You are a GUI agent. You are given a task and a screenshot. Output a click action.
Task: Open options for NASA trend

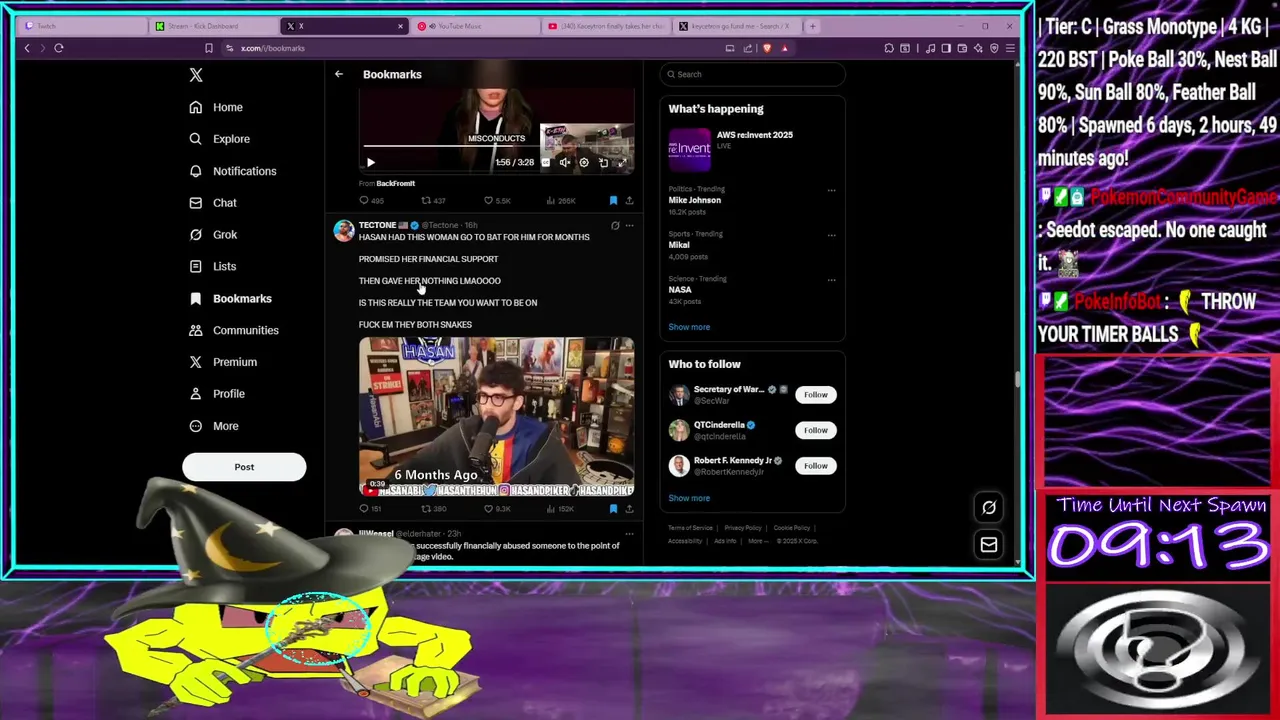click(x=831, y=280)
